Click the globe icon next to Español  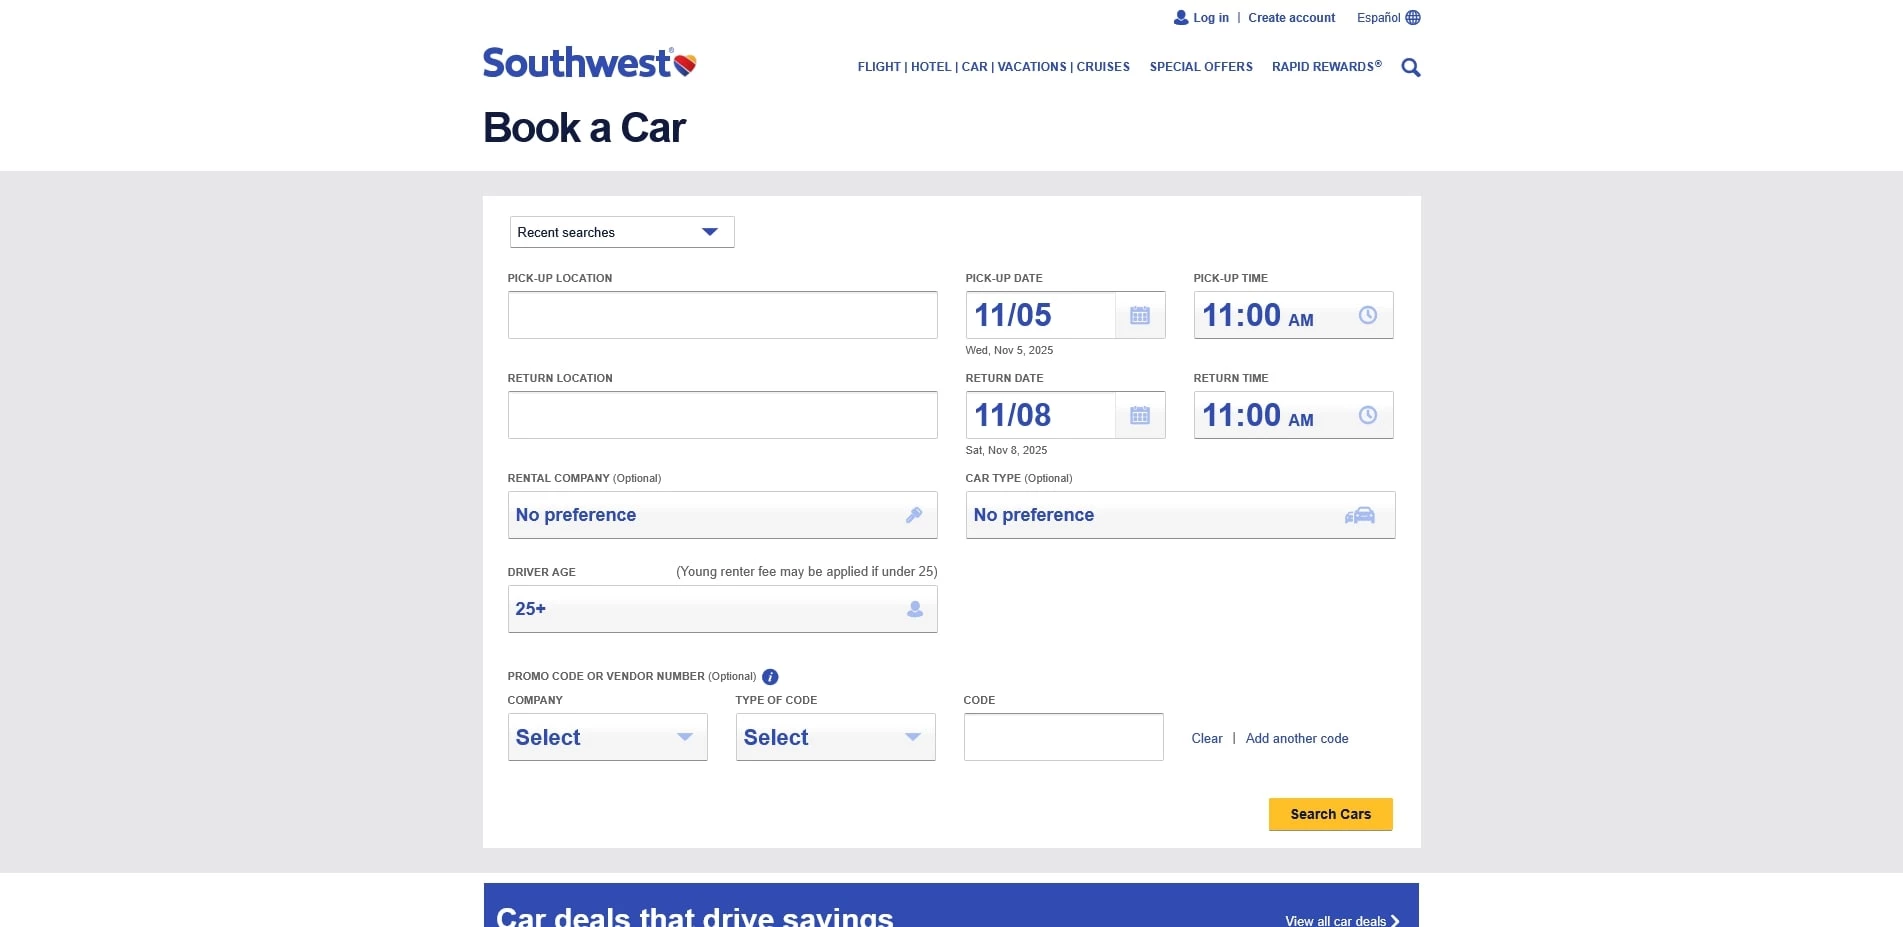click(1412, 17)
